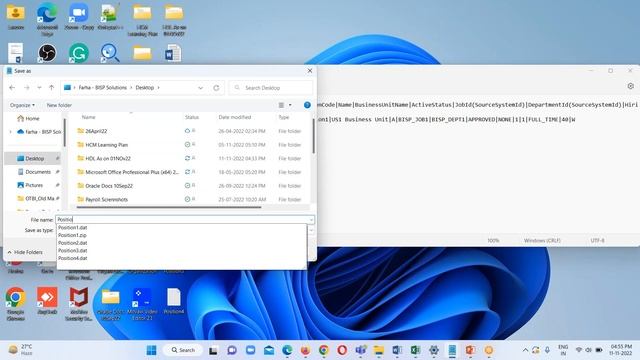Open File Explorer from taskbar
The width and height of the screenshot is (640, 360).
click(379, 350)
